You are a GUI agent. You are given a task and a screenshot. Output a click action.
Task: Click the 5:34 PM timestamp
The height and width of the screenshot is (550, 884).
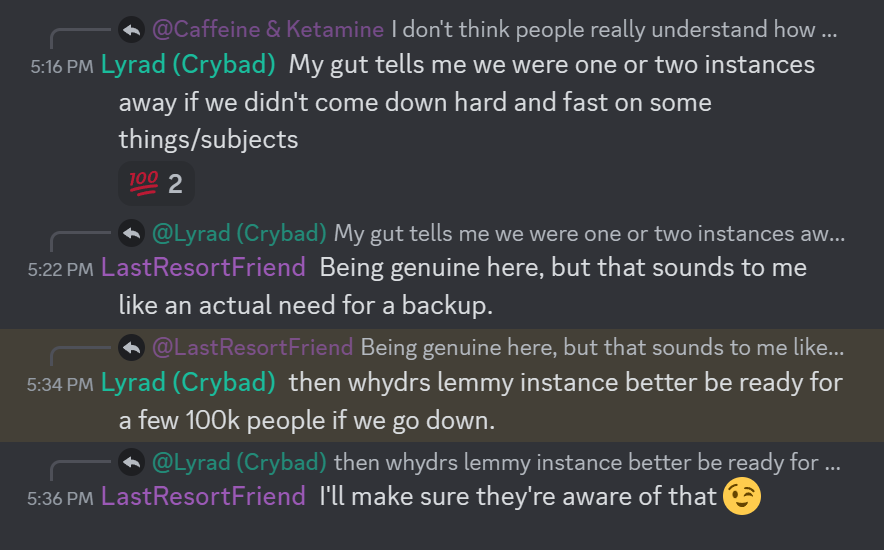point(60,384)
